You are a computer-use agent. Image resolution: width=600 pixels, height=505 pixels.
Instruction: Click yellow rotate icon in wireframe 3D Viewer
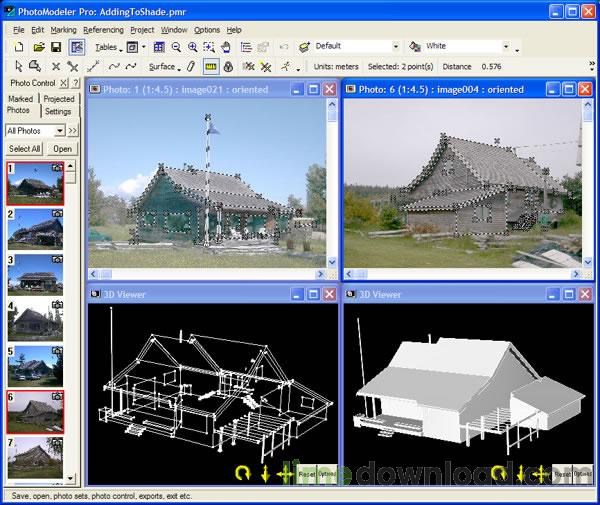tap(243, 473)
